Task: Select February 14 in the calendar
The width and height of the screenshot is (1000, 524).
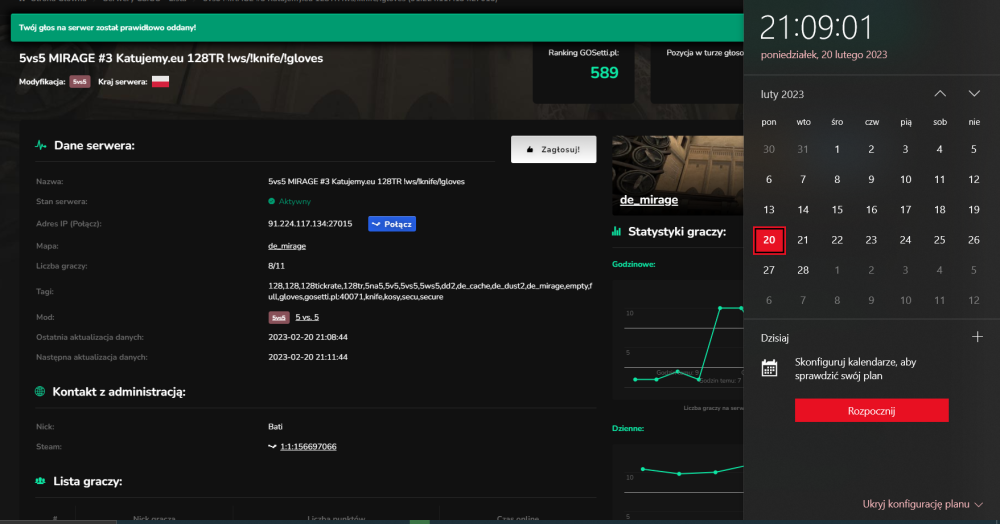Action: pos(803,210)
